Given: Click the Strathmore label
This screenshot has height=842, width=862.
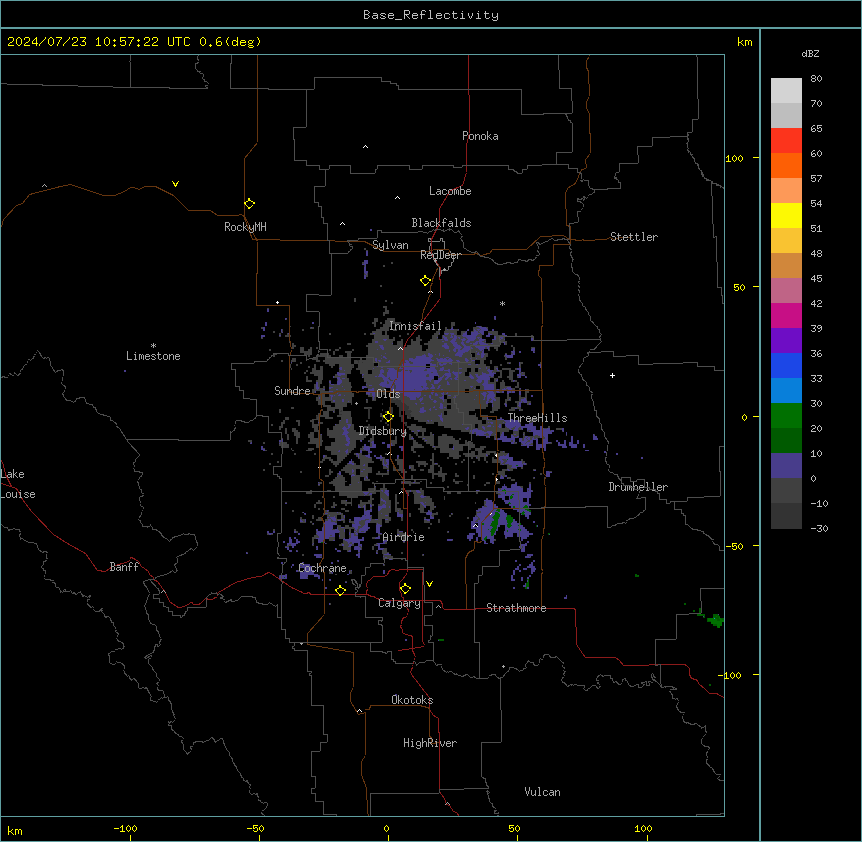Looking at the screenshot, I should [x=516, y=608].
